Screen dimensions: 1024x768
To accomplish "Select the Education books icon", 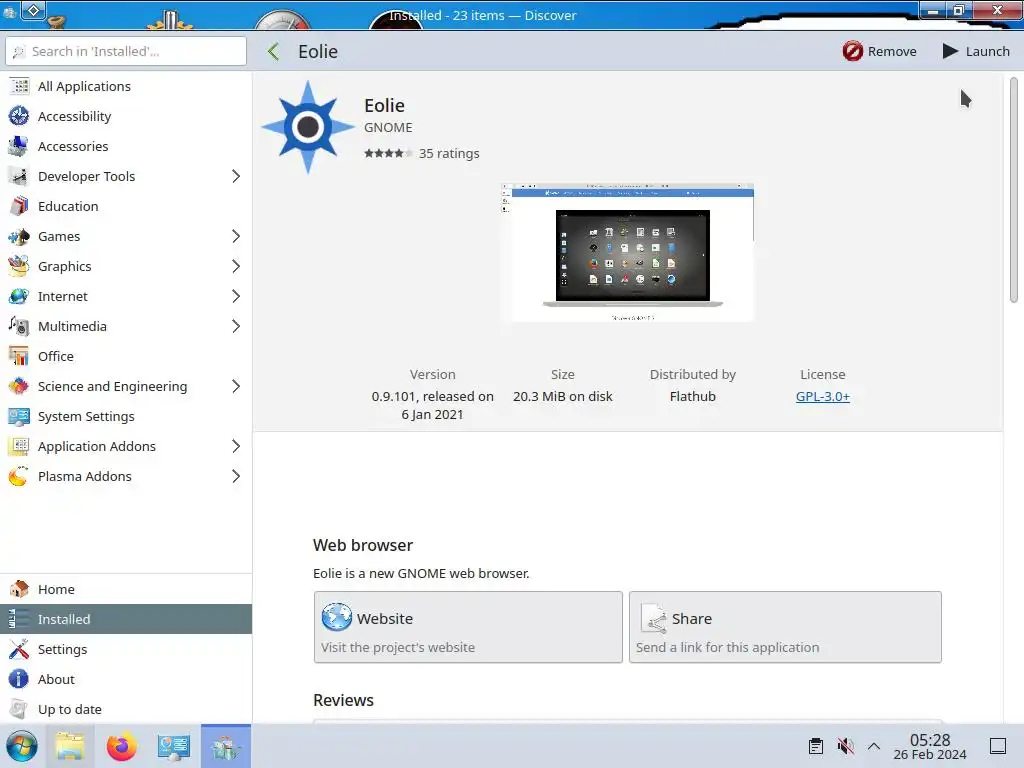I will click(19, 206).
